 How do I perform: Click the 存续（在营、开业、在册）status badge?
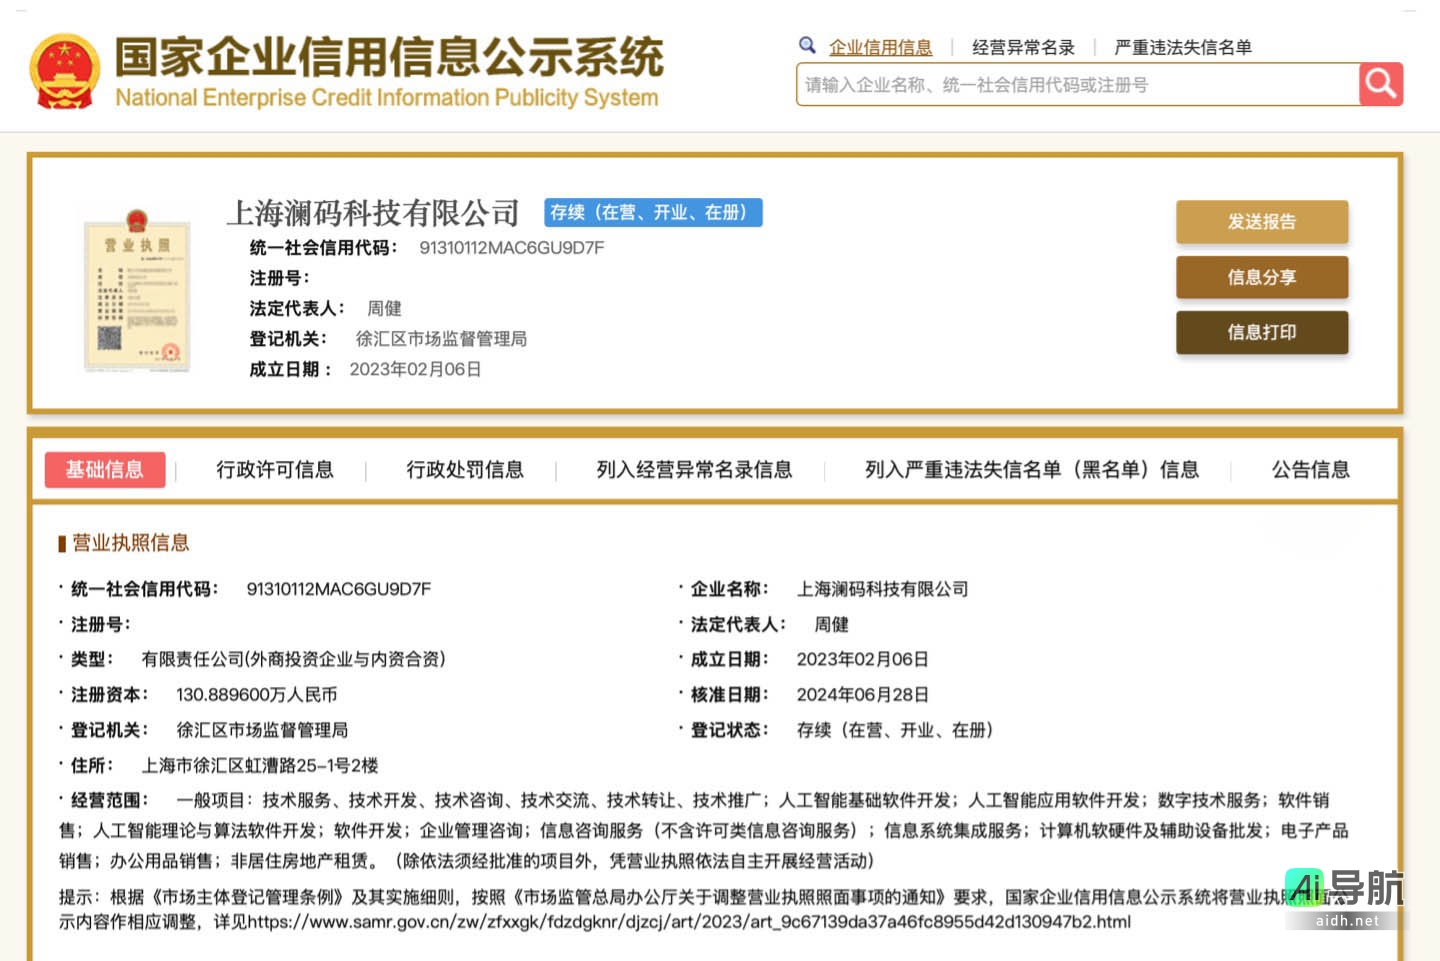[x=653, y=212]
